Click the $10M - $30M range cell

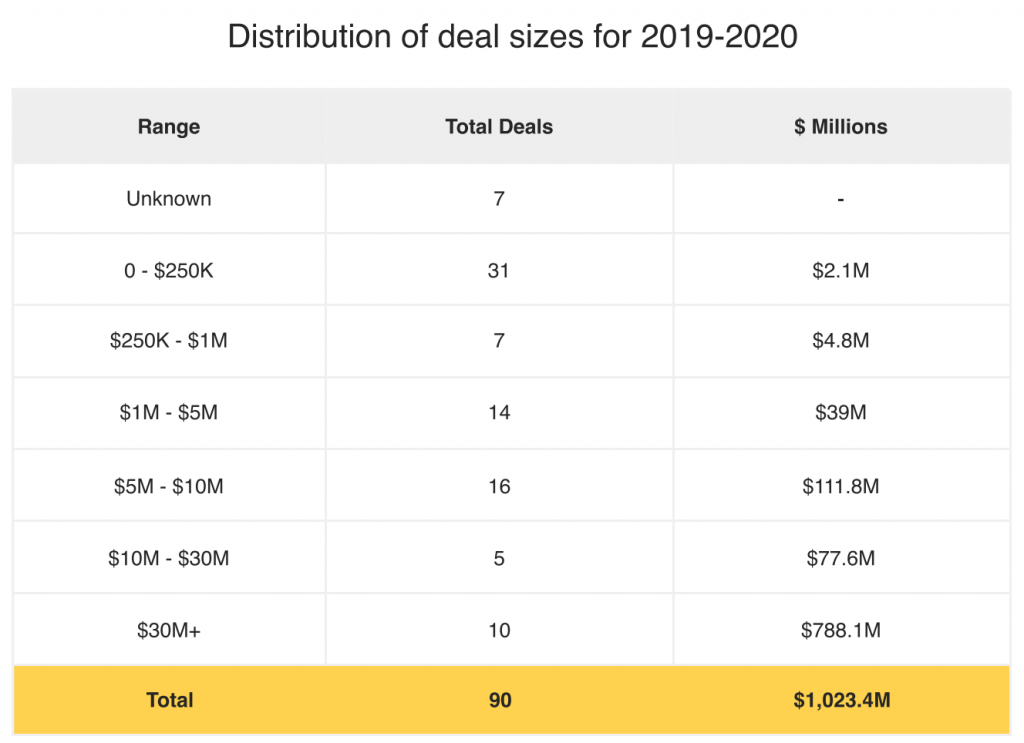(169, 558)
